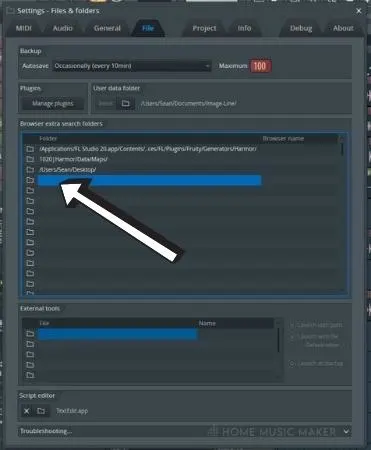
Task: Close the Settings window with X
Action: click(359, 11)
